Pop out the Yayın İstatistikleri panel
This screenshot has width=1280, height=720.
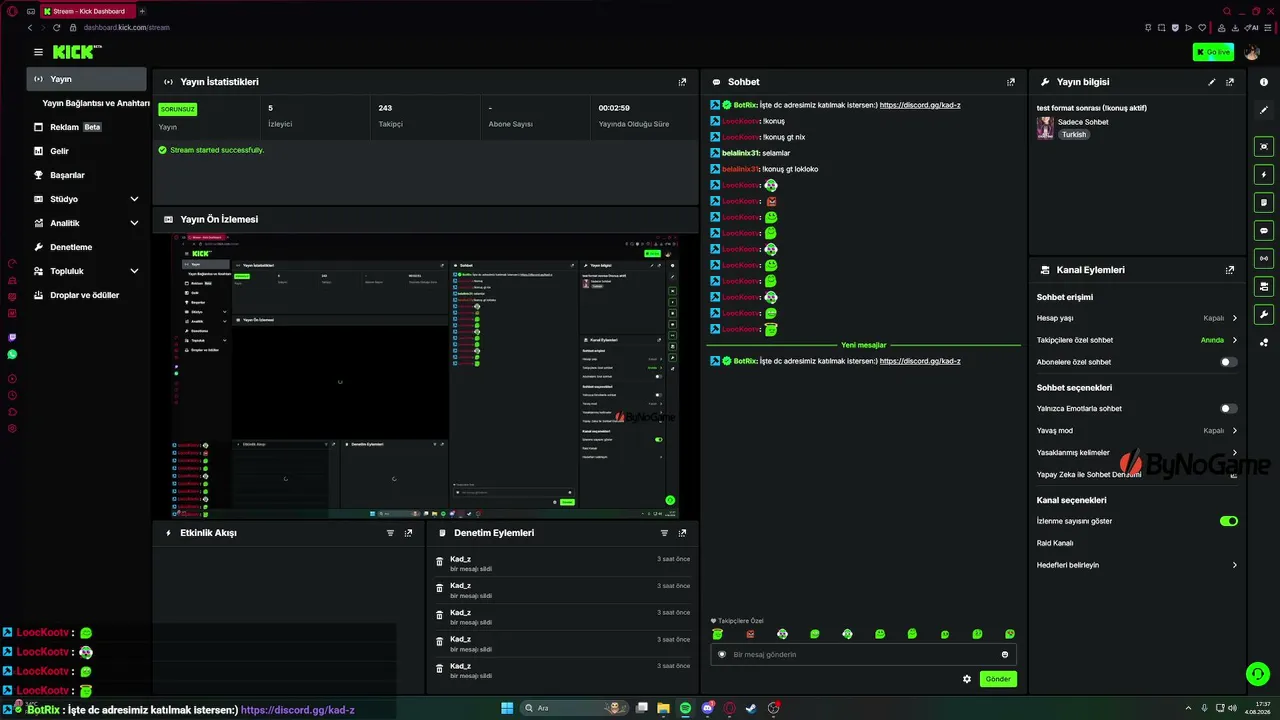pyautogui.click(x=682, y=82)
